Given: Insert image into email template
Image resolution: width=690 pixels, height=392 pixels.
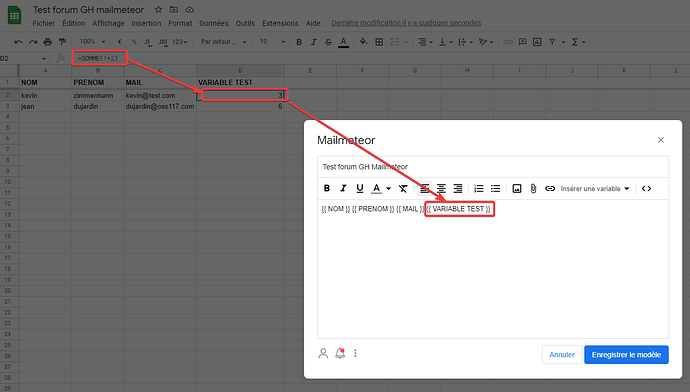Looking at the screenshot, I should [517, 188].
